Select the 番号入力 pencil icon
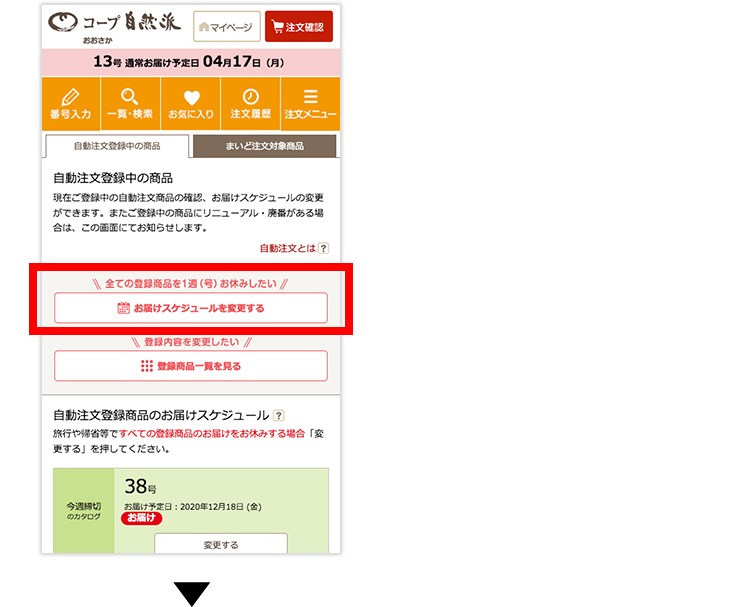The height and width of the screenshot is (607, 750). [70, 104]
